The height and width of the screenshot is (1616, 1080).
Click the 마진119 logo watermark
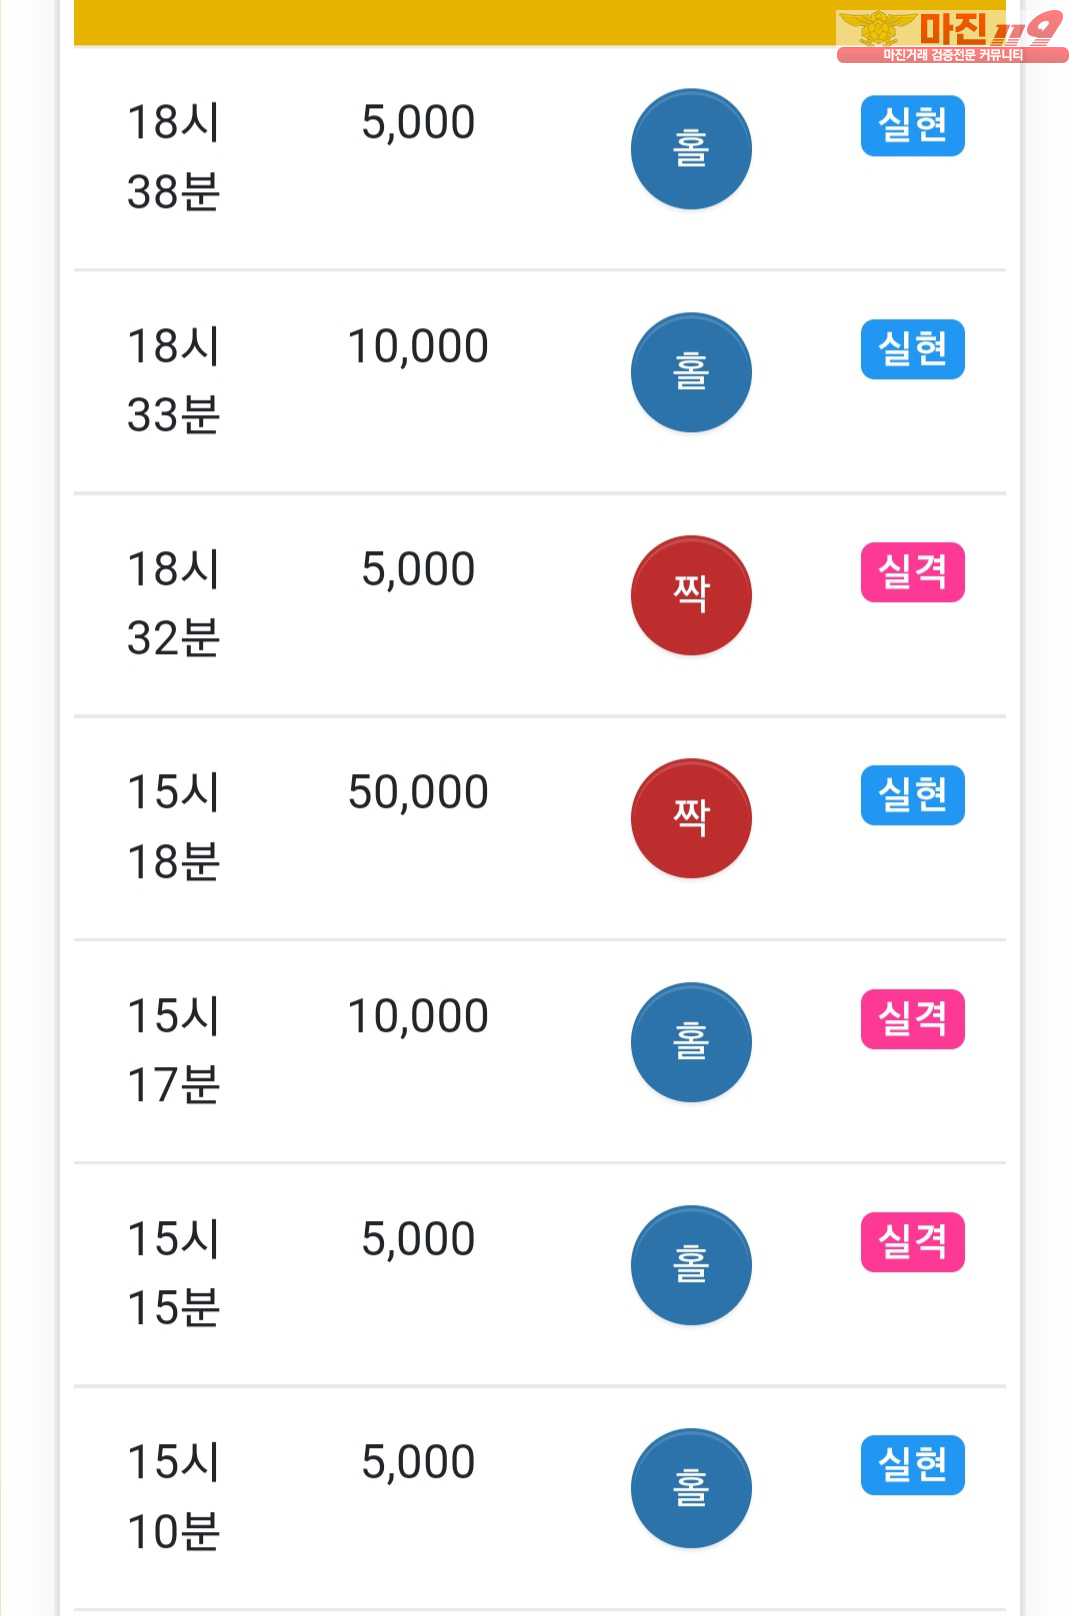pyautogui.click(x=950, y=36)
